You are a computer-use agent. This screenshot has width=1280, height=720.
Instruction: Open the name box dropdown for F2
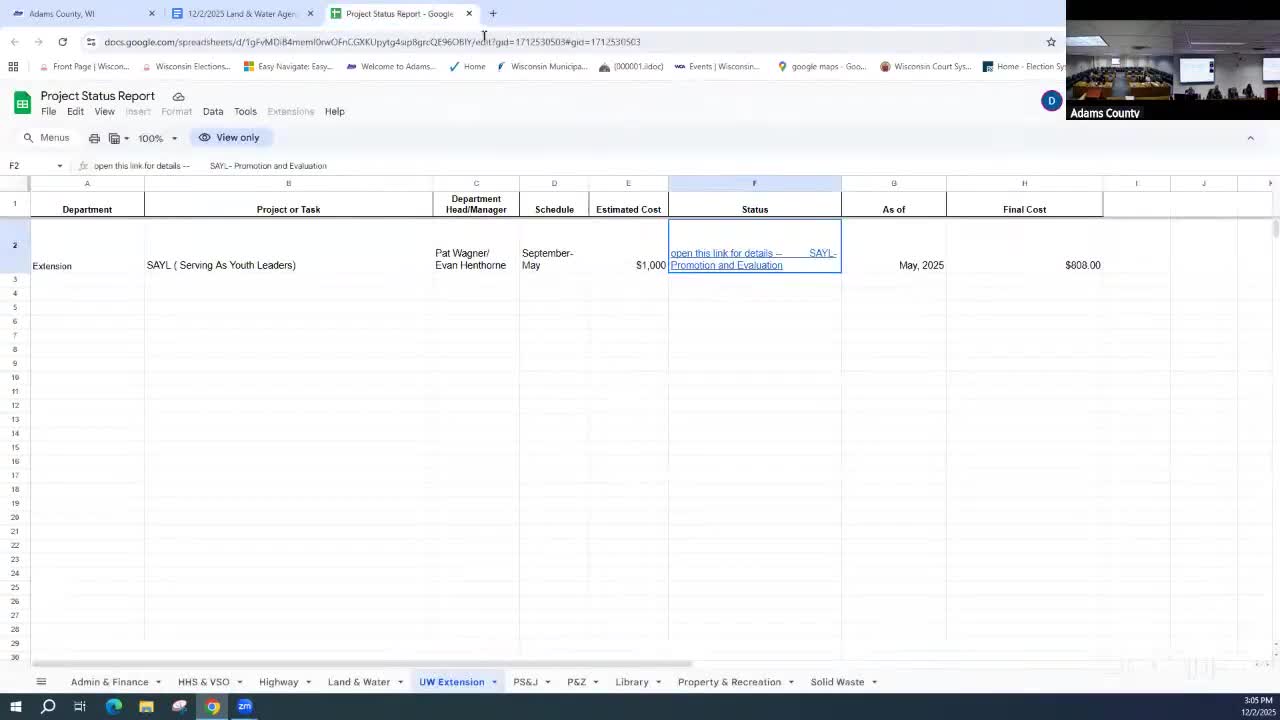pos(59,166)
